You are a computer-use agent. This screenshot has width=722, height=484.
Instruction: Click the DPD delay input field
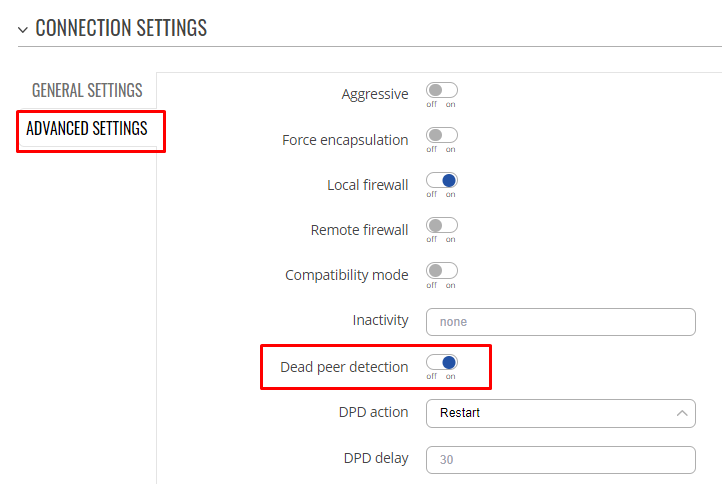560,460
